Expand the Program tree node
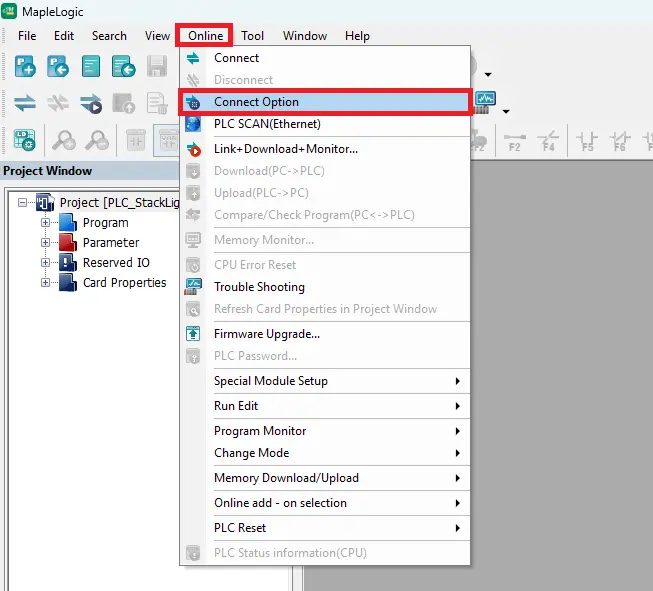Screen dimensions: 653x591 tap(45, 223)
